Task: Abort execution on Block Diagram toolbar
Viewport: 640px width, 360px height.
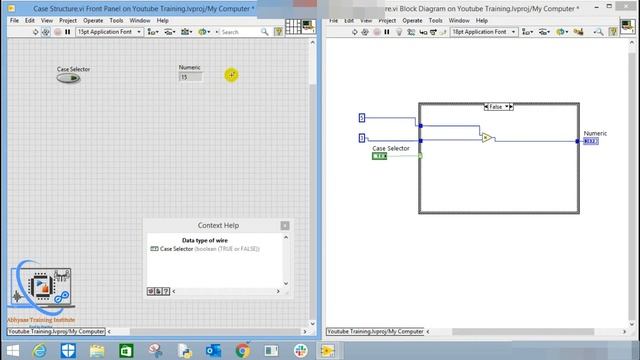Action: pyautogui.click(x=377, y=32)
